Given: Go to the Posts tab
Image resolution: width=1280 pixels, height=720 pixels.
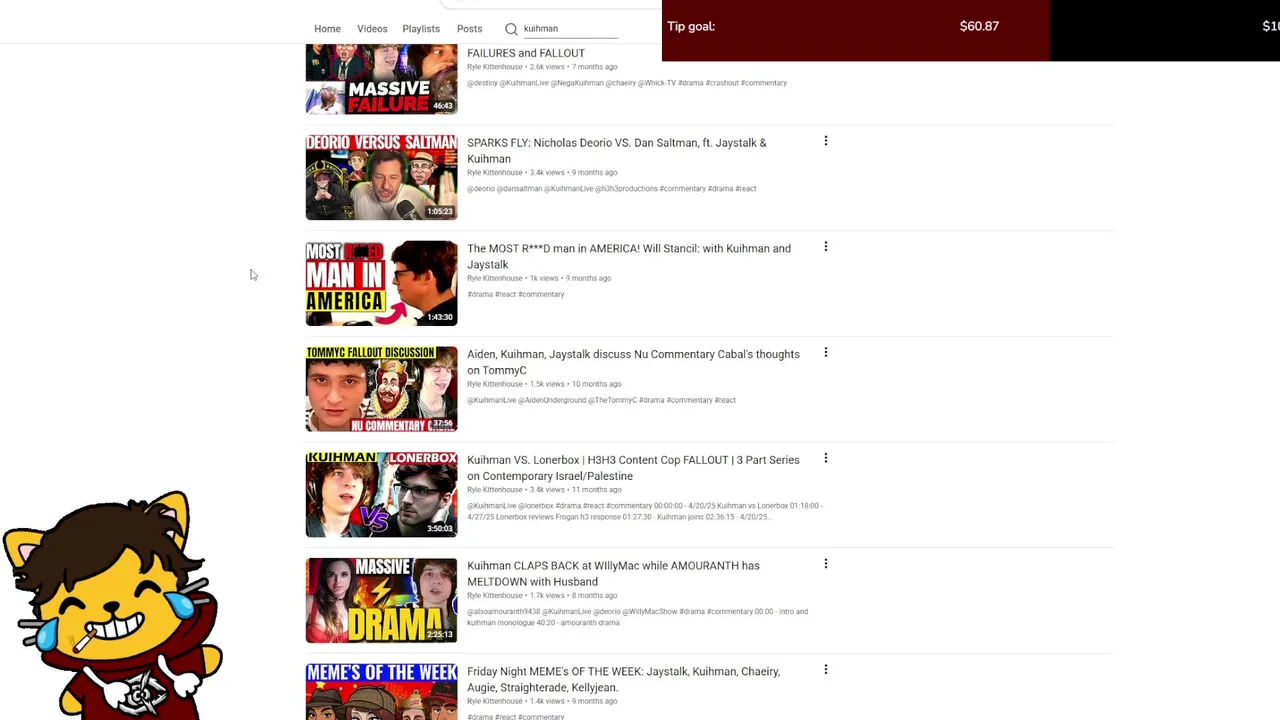Looking at the screenshot, I should (469, 29).
